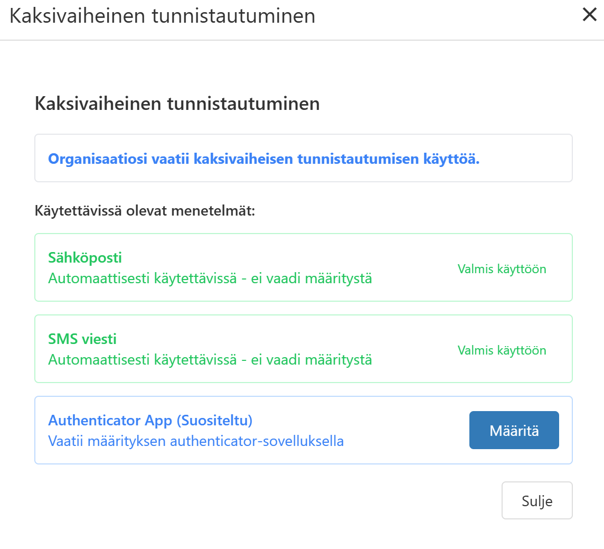Click the blank area of the header bar
This screenshot has width=604, height=549.
click(450, 16)
